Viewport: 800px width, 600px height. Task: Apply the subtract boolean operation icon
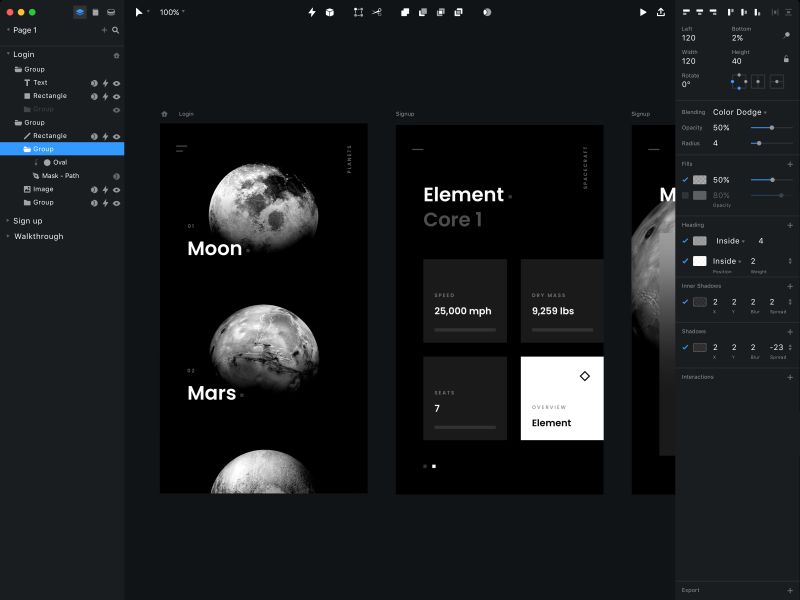pos(422,12)
